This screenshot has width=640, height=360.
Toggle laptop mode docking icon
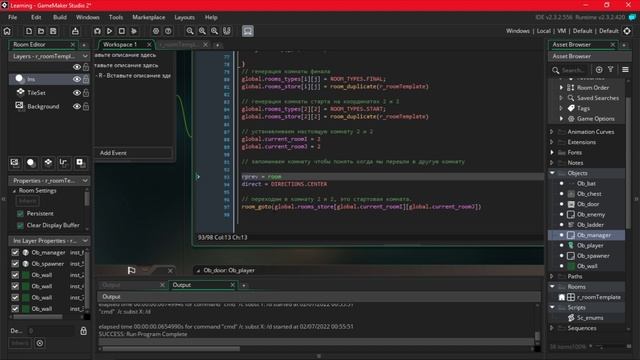point(248,31)
